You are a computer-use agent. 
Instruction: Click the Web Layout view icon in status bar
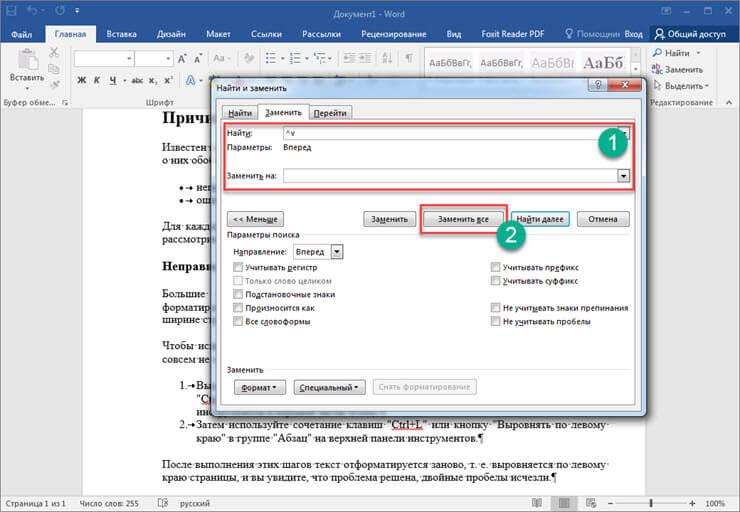(591, 503)
